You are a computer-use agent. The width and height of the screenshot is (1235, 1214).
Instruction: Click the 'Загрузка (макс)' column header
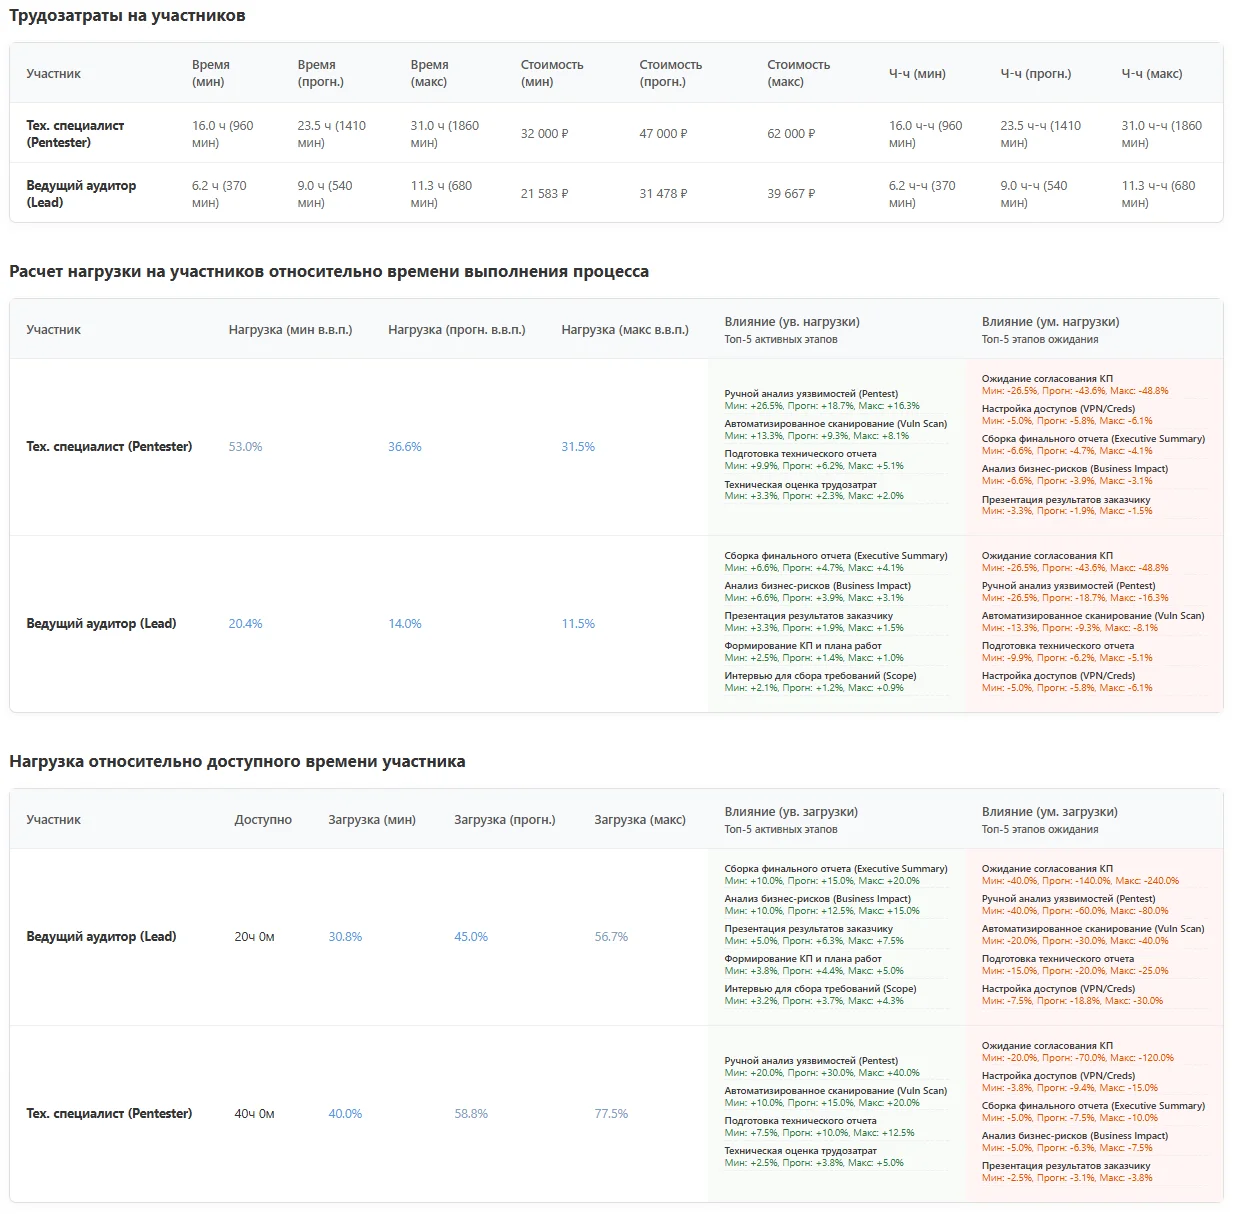[640, 820]
